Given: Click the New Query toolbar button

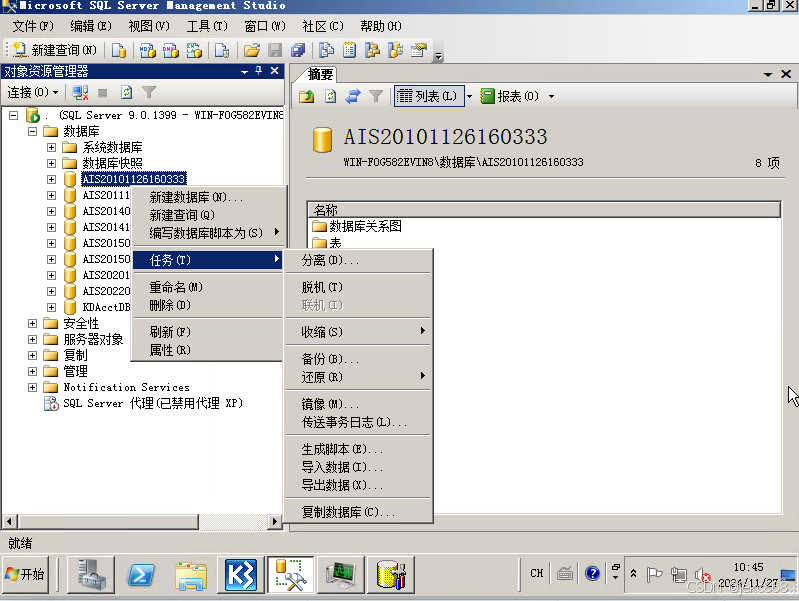Looking at the screenshot, I should pos(55,50).
